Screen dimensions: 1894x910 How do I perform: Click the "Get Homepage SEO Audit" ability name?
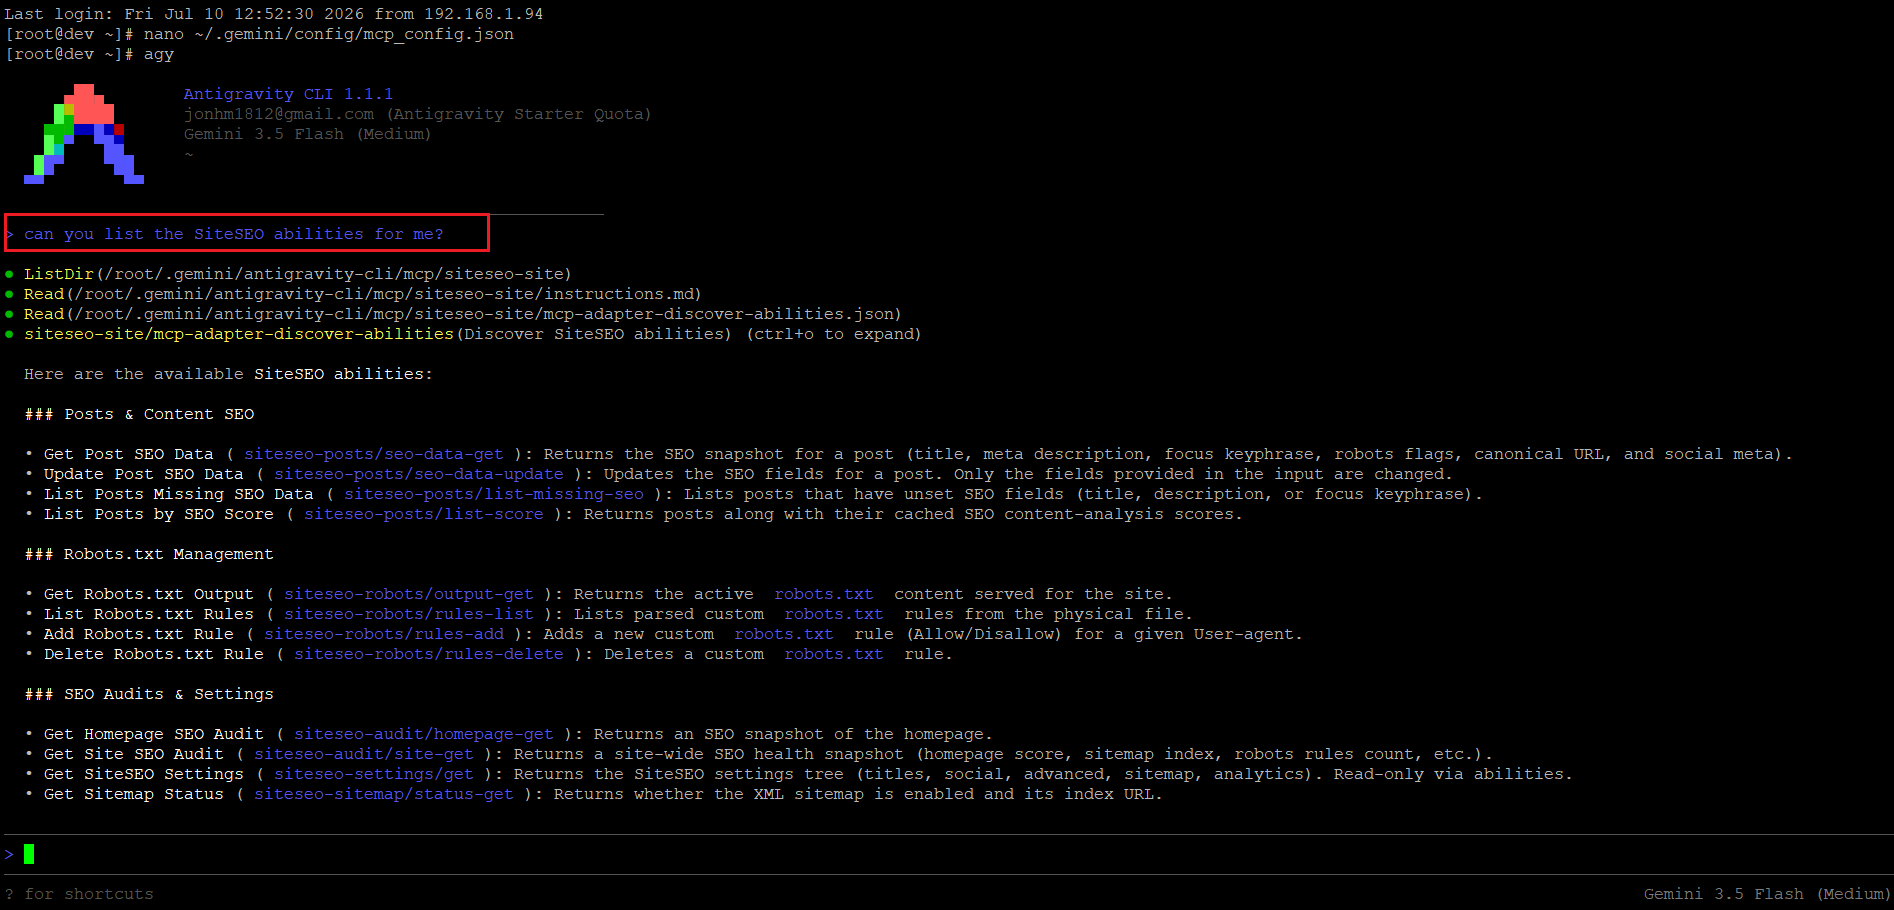coord(154,734)
